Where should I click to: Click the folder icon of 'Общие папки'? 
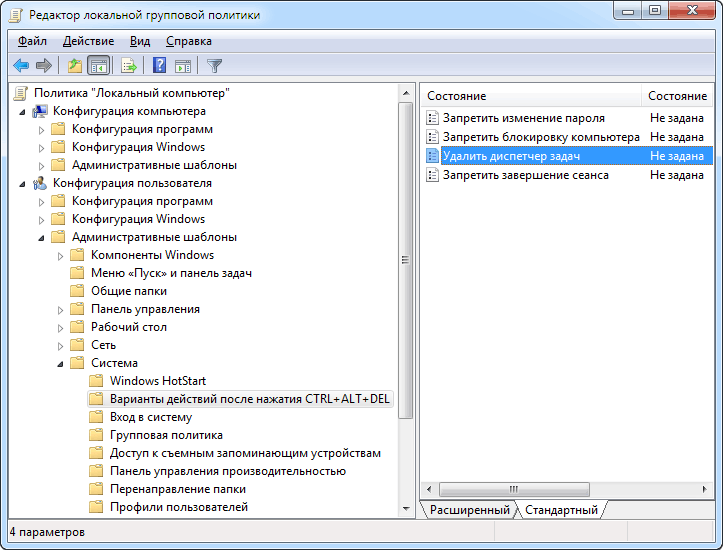click(77, 291)
